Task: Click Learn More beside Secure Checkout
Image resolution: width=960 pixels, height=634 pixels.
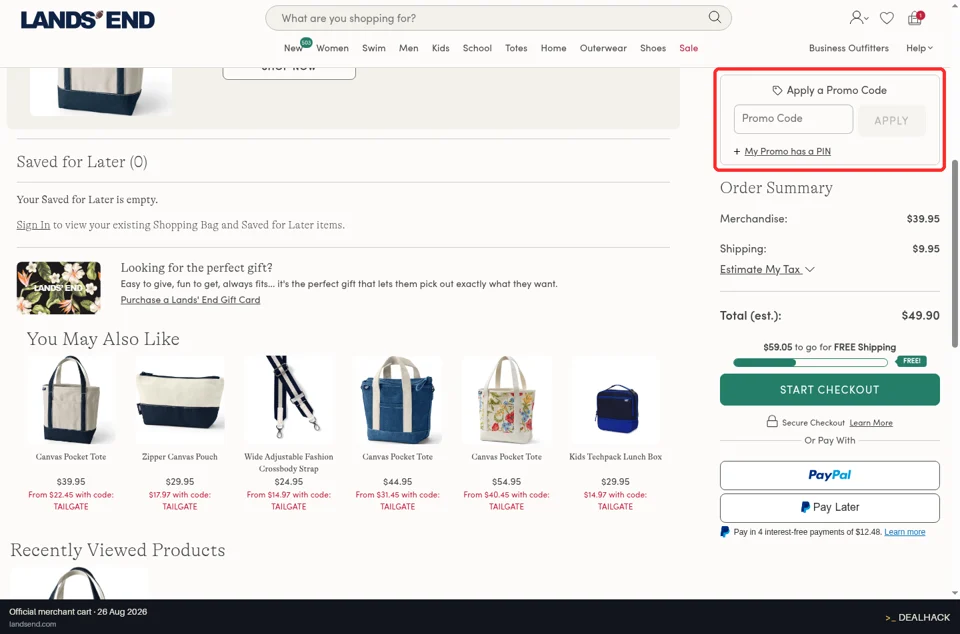Action: [x=871, y=423]
